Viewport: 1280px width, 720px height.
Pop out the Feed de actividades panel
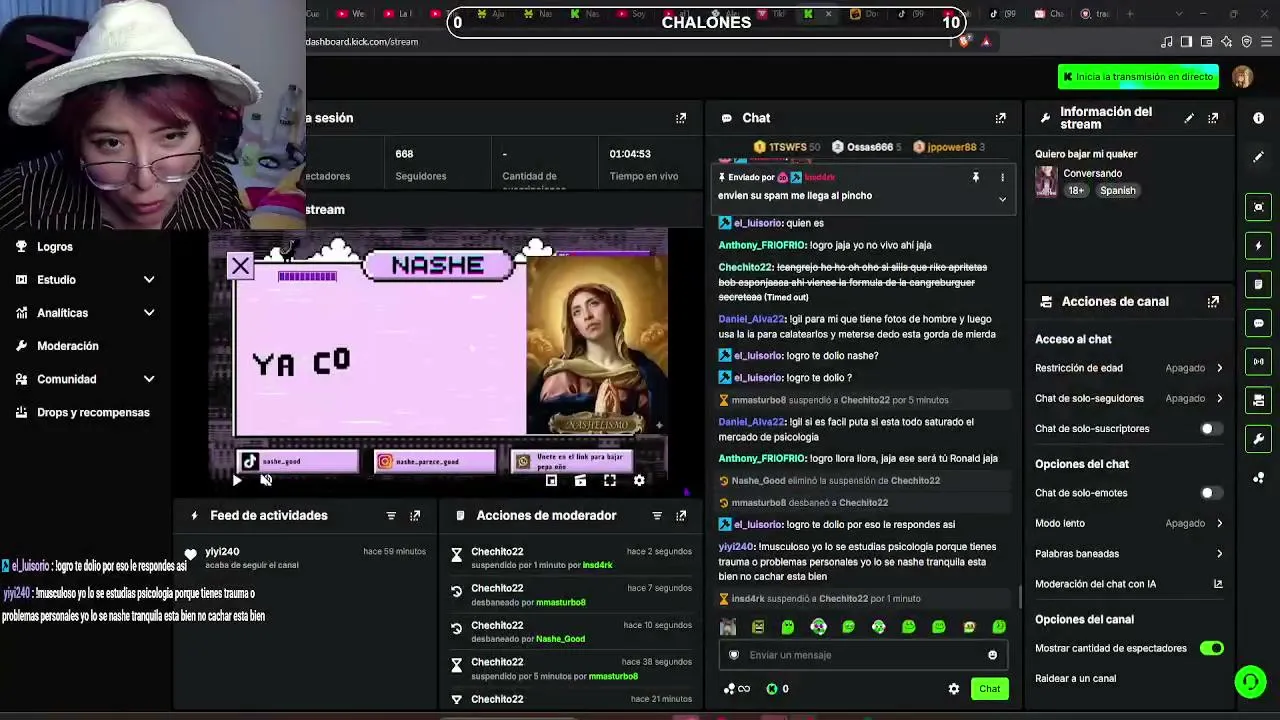(x=415, y=515)
